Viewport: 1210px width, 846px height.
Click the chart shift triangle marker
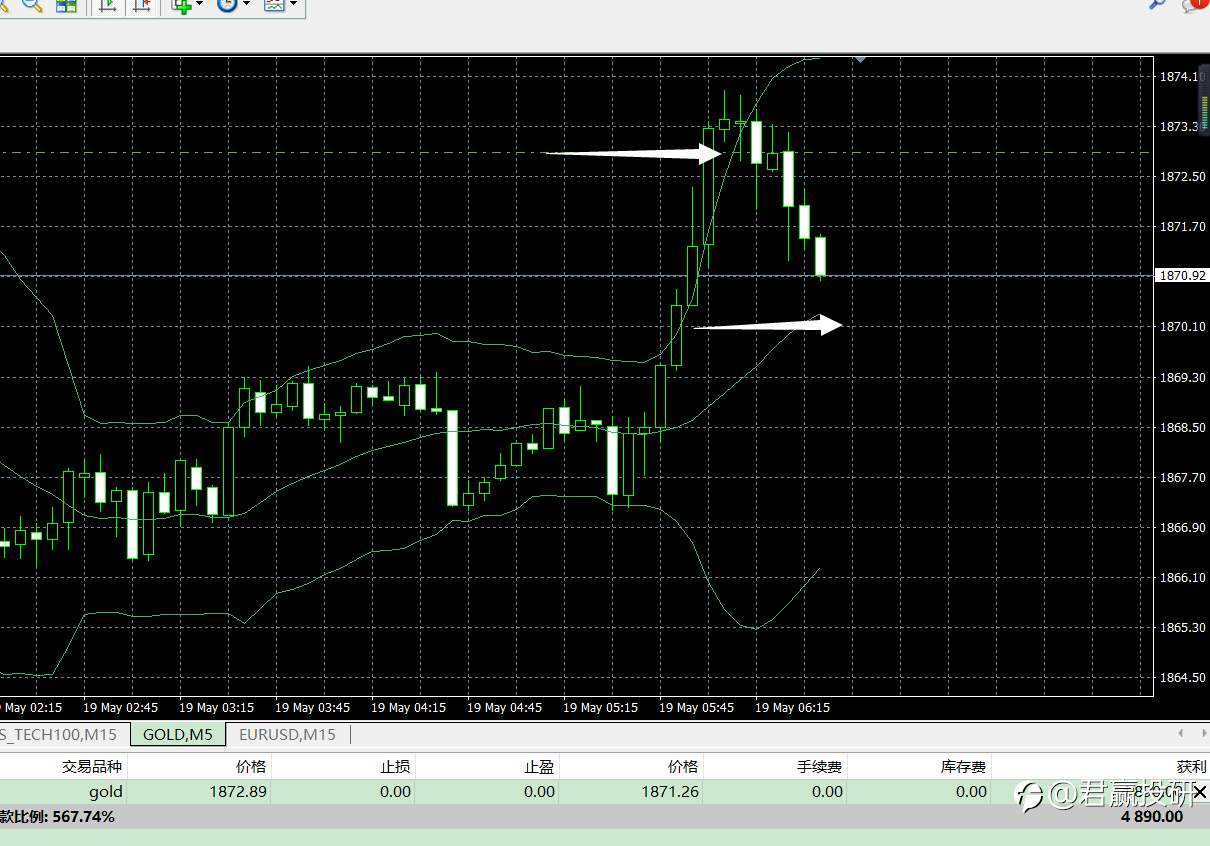(859, 60)
